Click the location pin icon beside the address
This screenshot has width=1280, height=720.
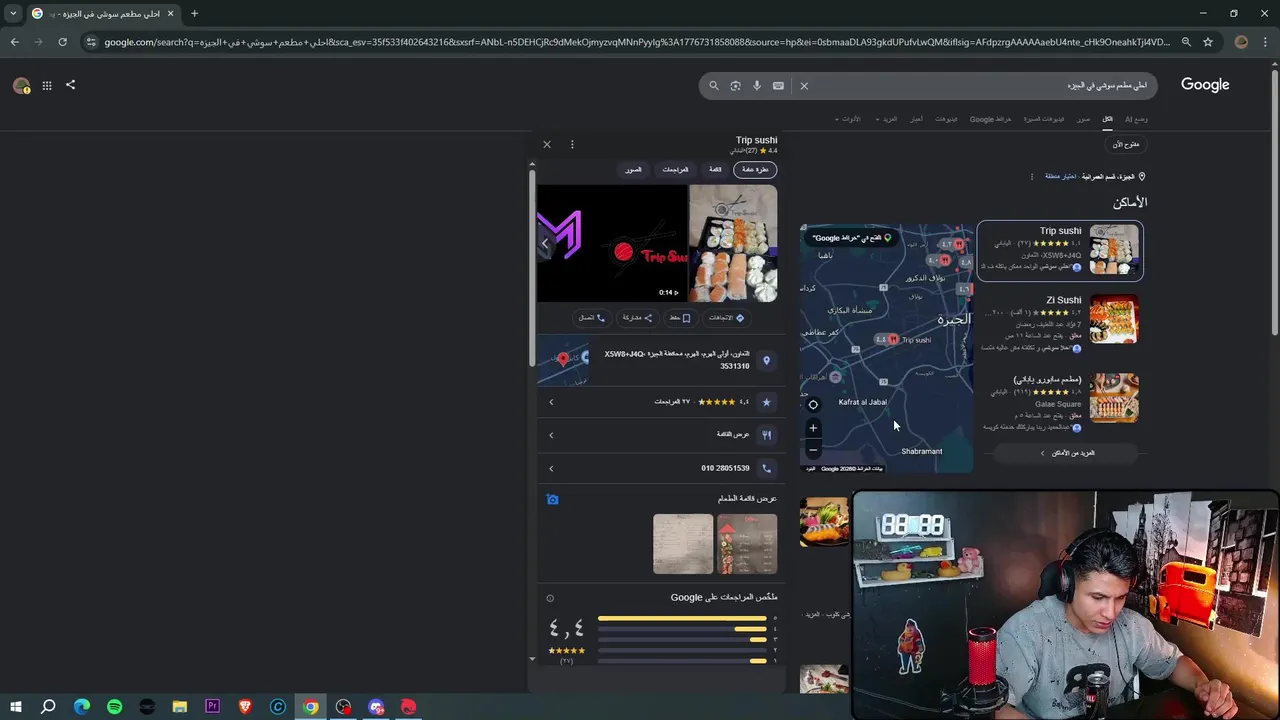click(x=767, y=361)
